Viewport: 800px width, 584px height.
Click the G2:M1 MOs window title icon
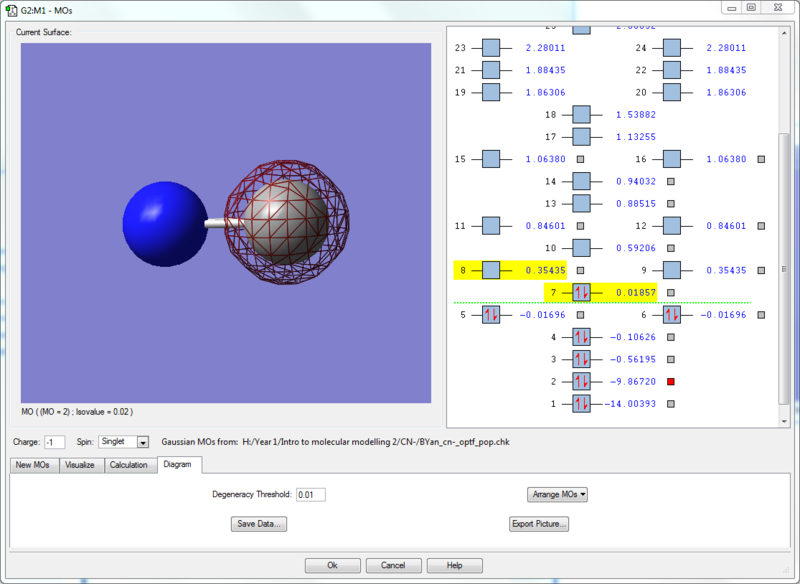click(x=12, y=10)
